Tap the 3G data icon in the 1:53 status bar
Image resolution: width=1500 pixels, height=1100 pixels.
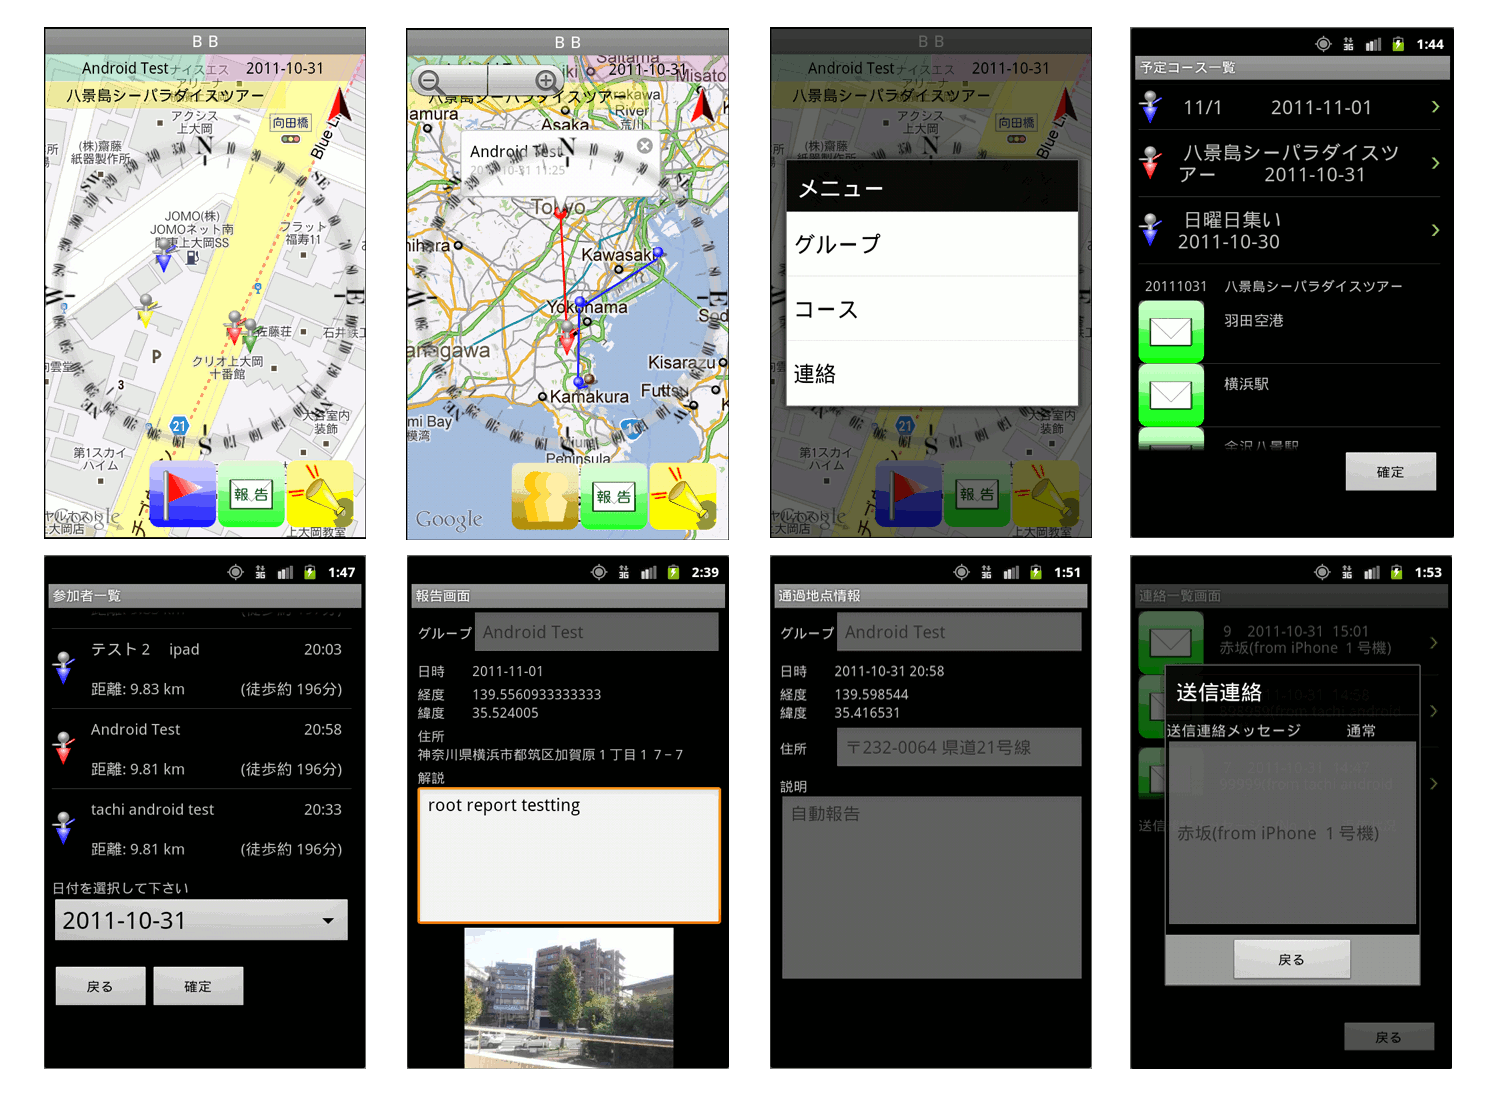pyautogui.click(x=1347, y=572)
